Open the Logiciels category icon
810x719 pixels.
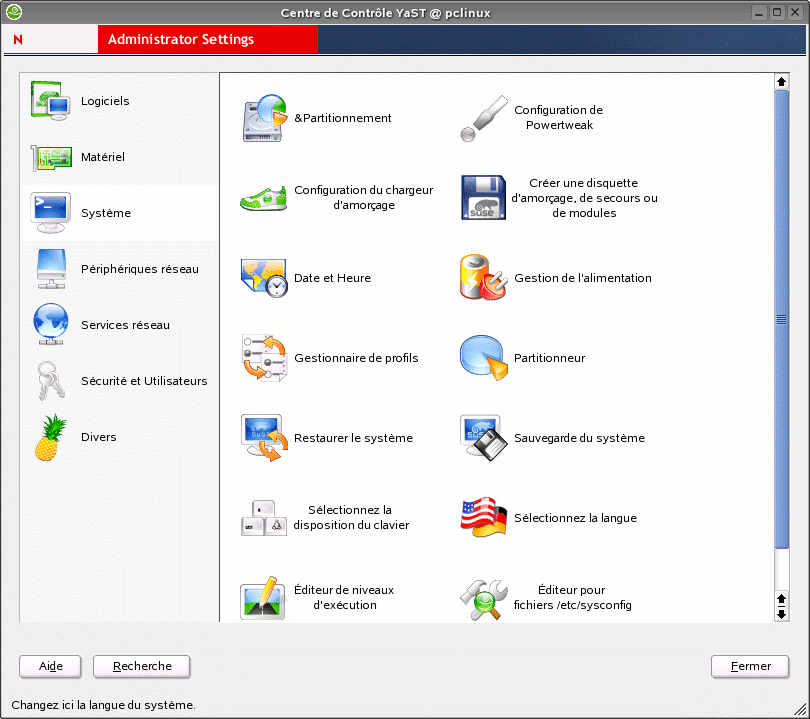pyautogui.click(x=51, y=101)
